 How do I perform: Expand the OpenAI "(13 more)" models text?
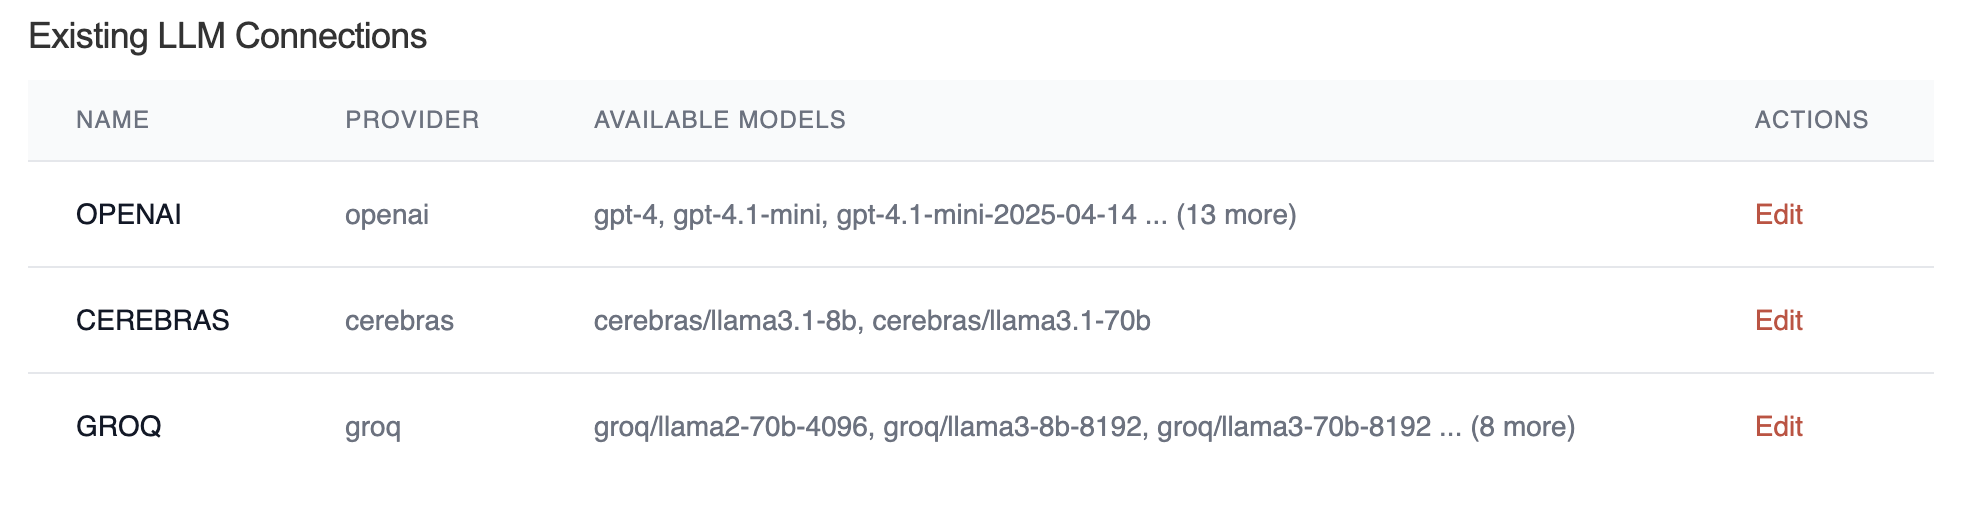pos(1236,215)
